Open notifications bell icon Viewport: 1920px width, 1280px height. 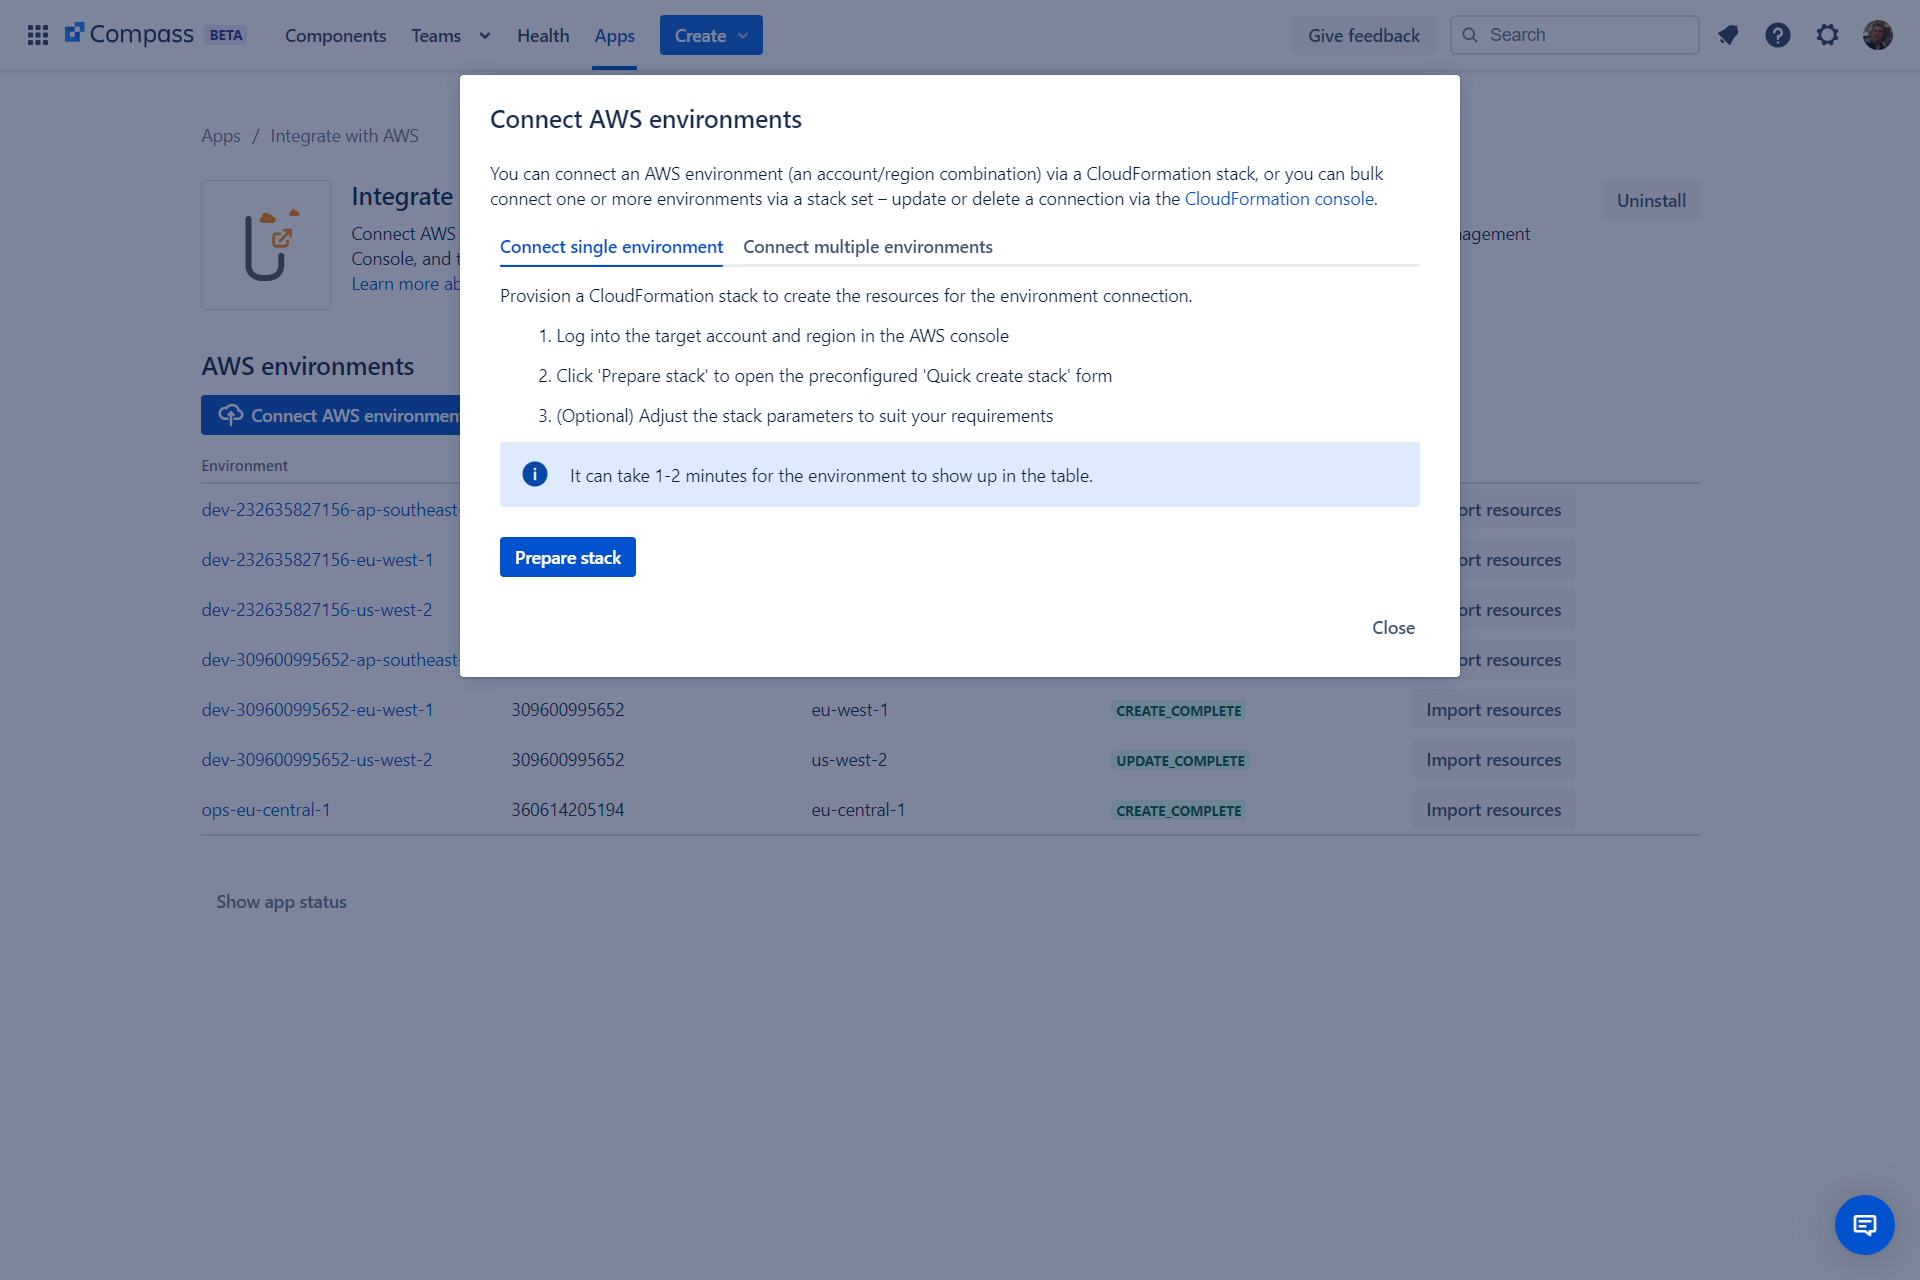point(1728,35)
